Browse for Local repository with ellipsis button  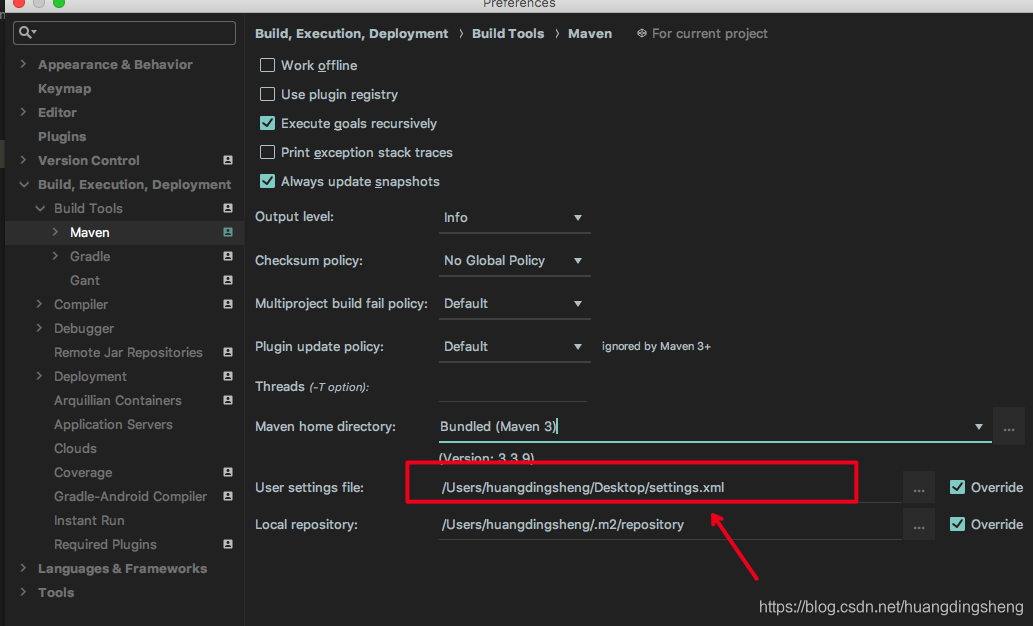919,525
